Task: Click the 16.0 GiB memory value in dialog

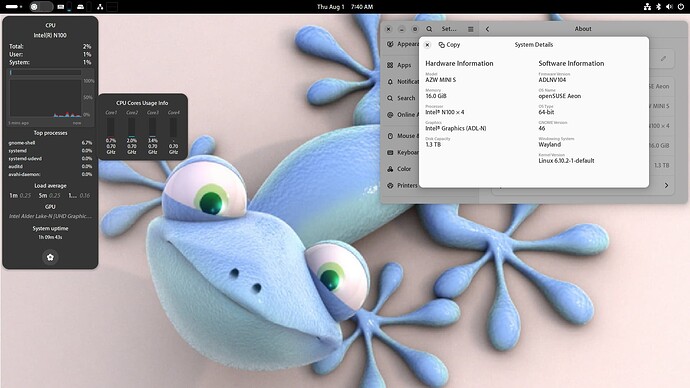Action: point(436,96)
